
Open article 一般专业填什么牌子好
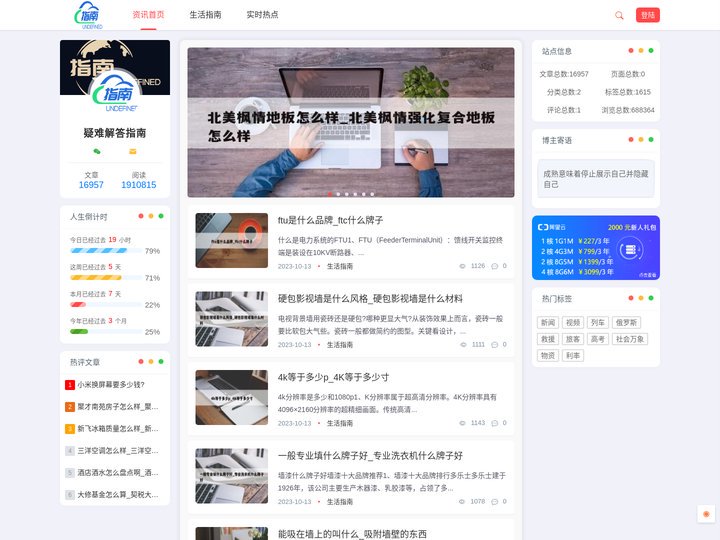pyautogui.click(x=370, y=456)
